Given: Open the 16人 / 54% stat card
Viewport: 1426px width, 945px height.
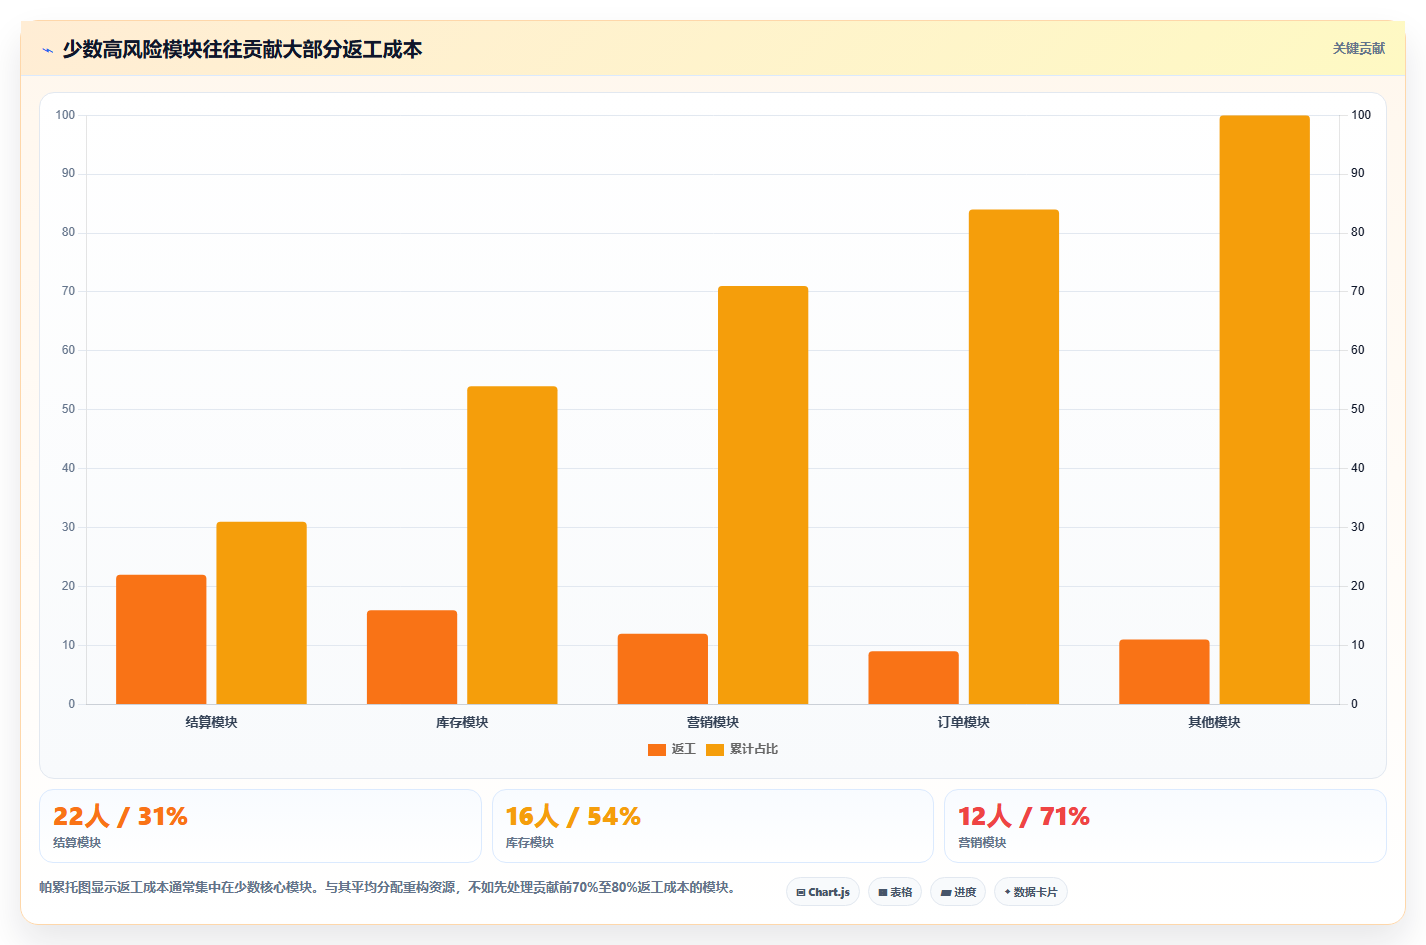Looking at the screenshot, I should pyautogui.click(x=713, y=826).
